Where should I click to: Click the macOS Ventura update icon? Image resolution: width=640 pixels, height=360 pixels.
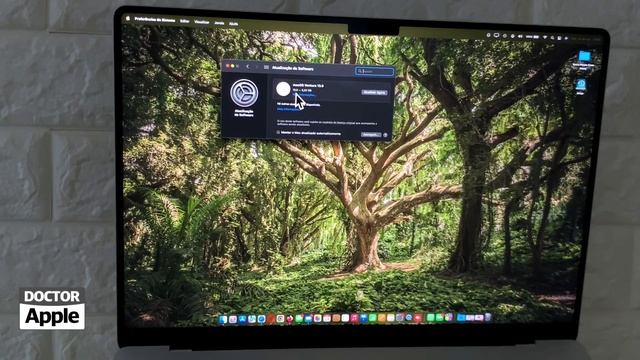tap(283, 89)
